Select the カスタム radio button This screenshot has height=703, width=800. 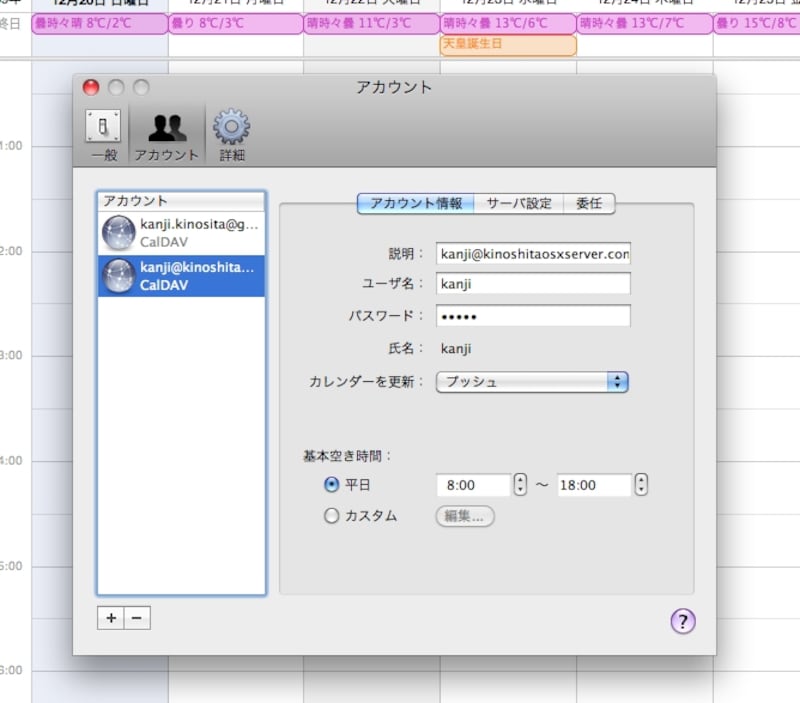[x=332, y=516]
